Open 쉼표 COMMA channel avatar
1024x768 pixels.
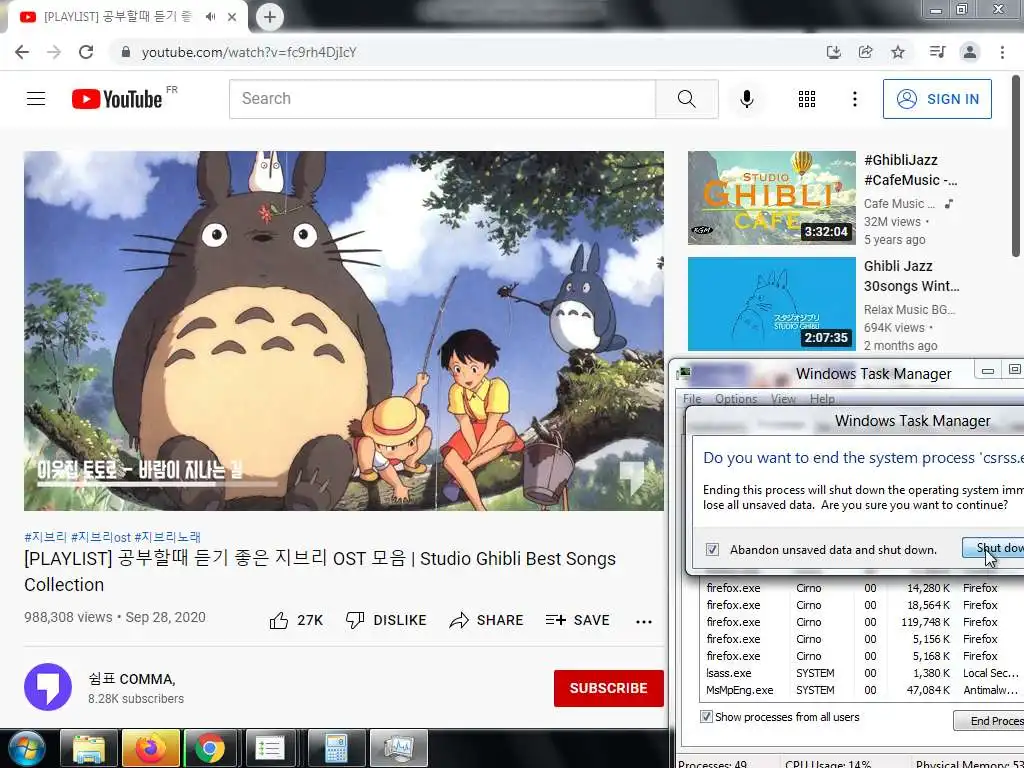click(48, 687)
